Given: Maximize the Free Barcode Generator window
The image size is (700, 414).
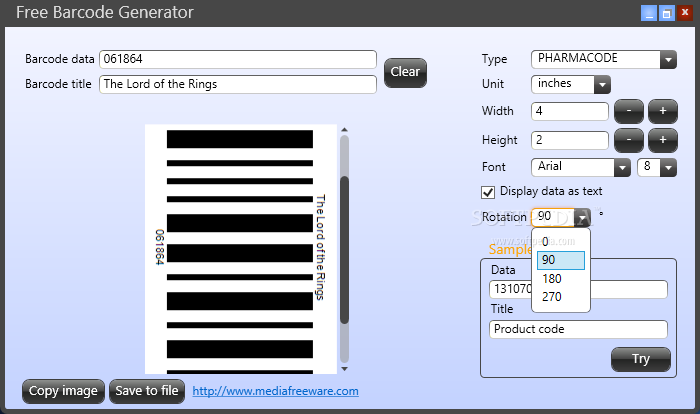Looking at the screenshot, I should click(x=667, y=13).
